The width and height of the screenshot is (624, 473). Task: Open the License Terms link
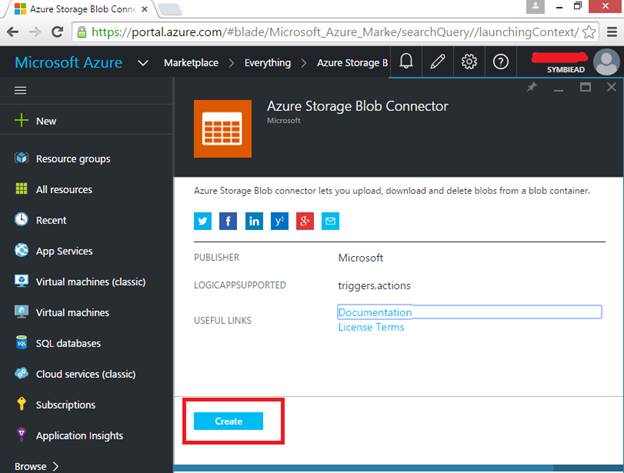click(371, 327)
